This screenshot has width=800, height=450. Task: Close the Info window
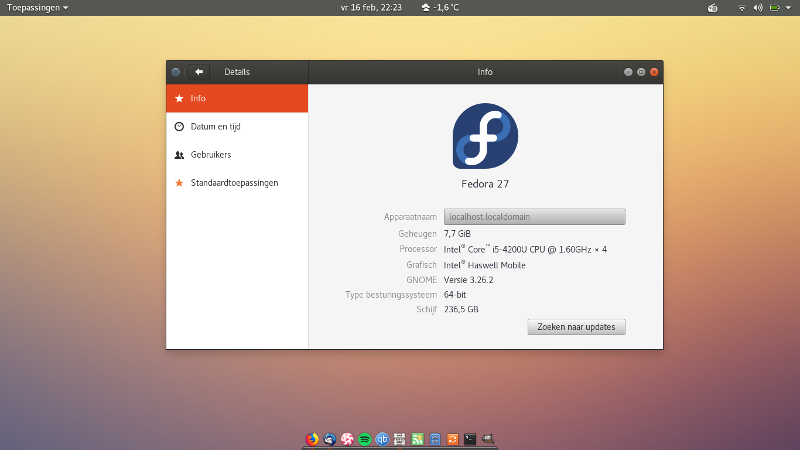tap(654, 72)
